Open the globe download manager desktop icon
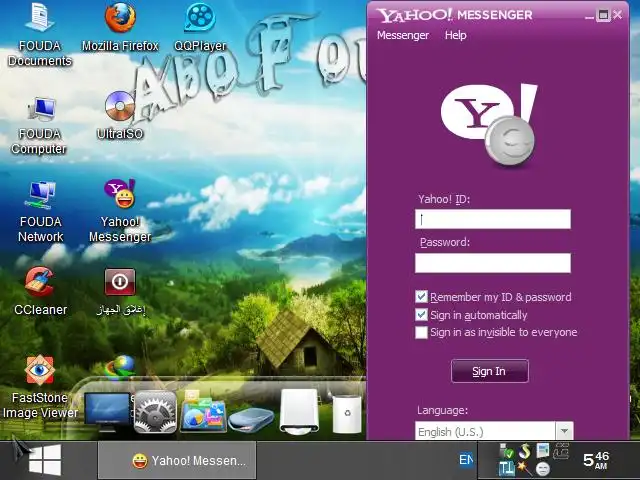The height and width of the screenshot is (480, 640). [120, 366]
